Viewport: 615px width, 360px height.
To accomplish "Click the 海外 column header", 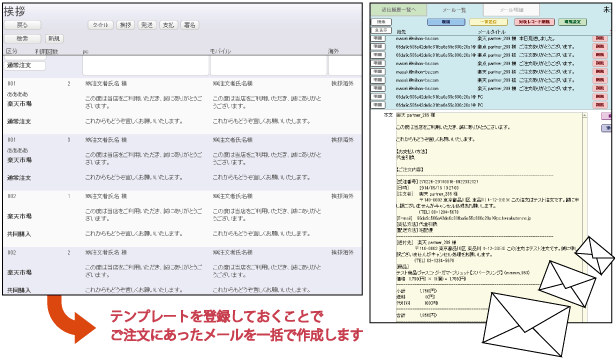I will (x=333, y=51).
